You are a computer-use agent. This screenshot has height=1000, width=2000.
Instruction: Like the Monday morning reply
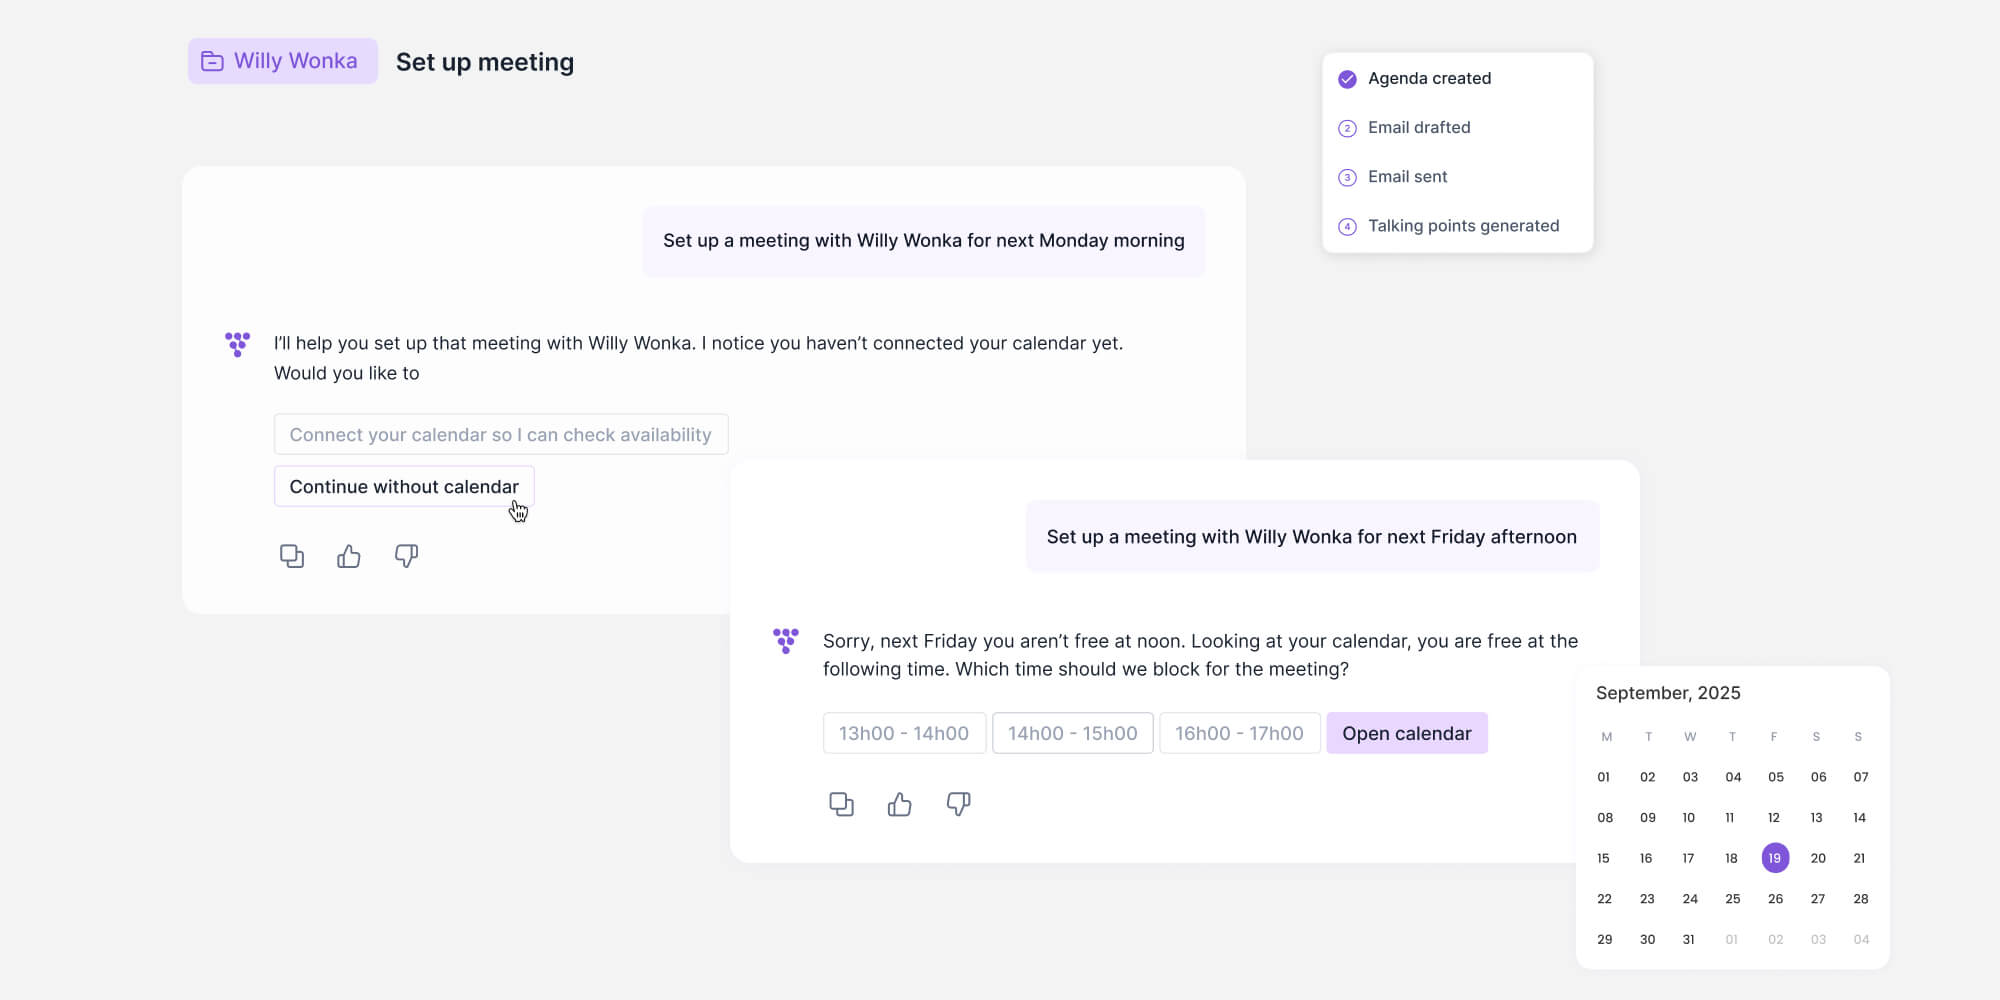(x=349, y=556)
